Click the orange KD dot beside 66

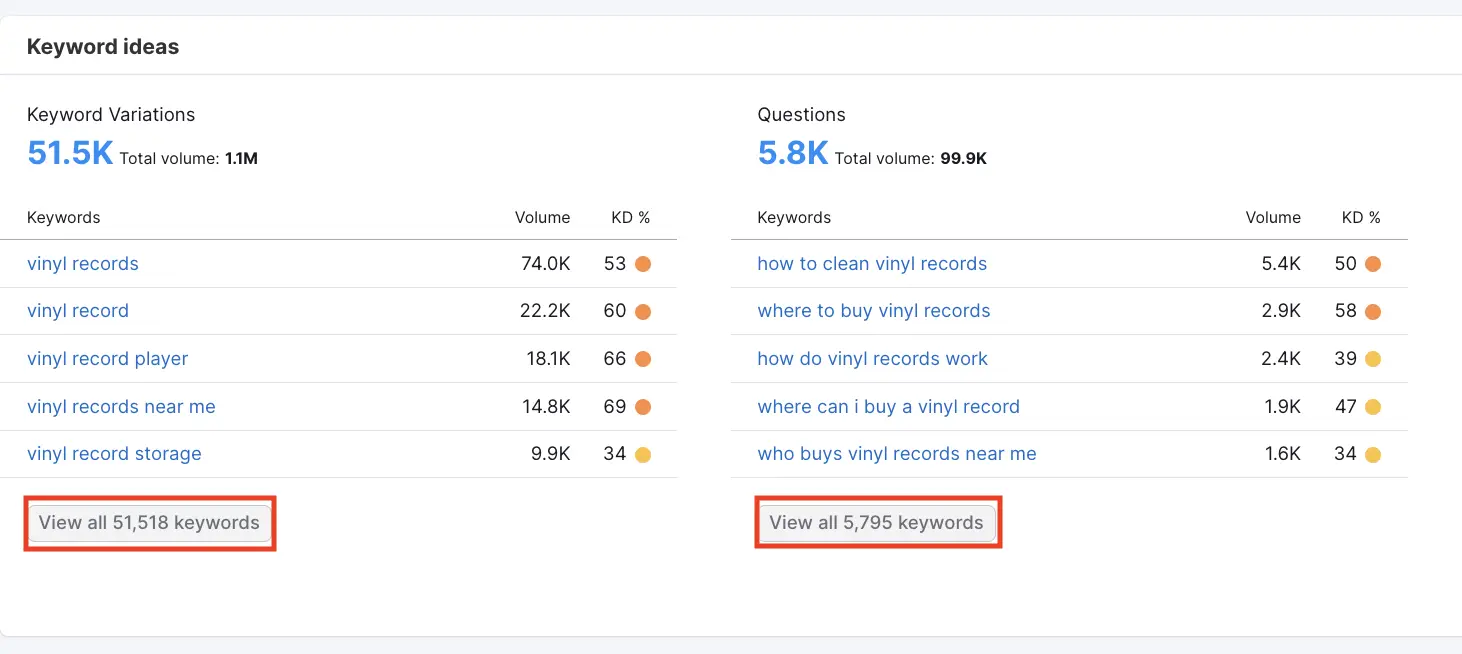643,359
